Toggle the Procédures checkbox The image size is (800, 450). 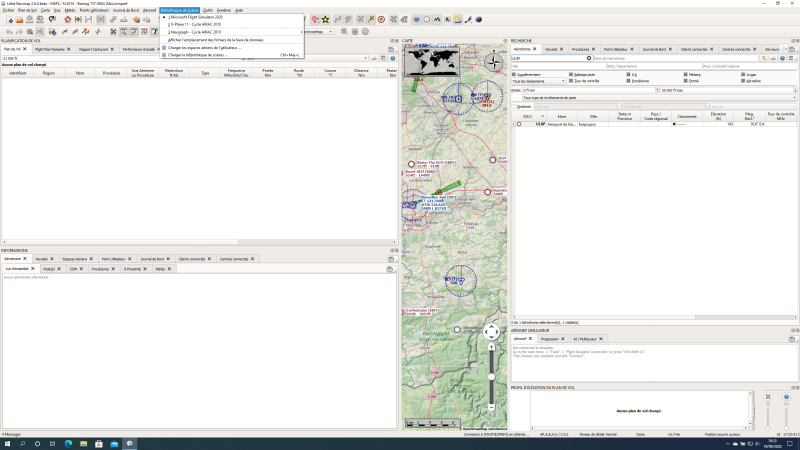click(x=629, y=81)
